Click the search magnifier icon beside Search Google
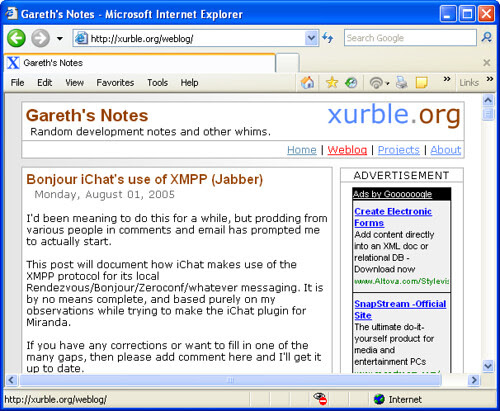Screen dimensions: 500x411 click(487, 37)
